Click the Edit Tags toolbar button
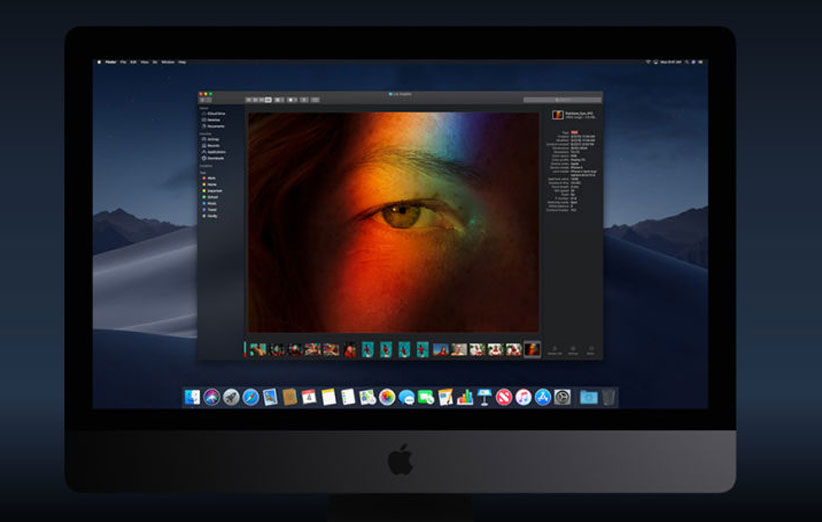 [315, 100]
